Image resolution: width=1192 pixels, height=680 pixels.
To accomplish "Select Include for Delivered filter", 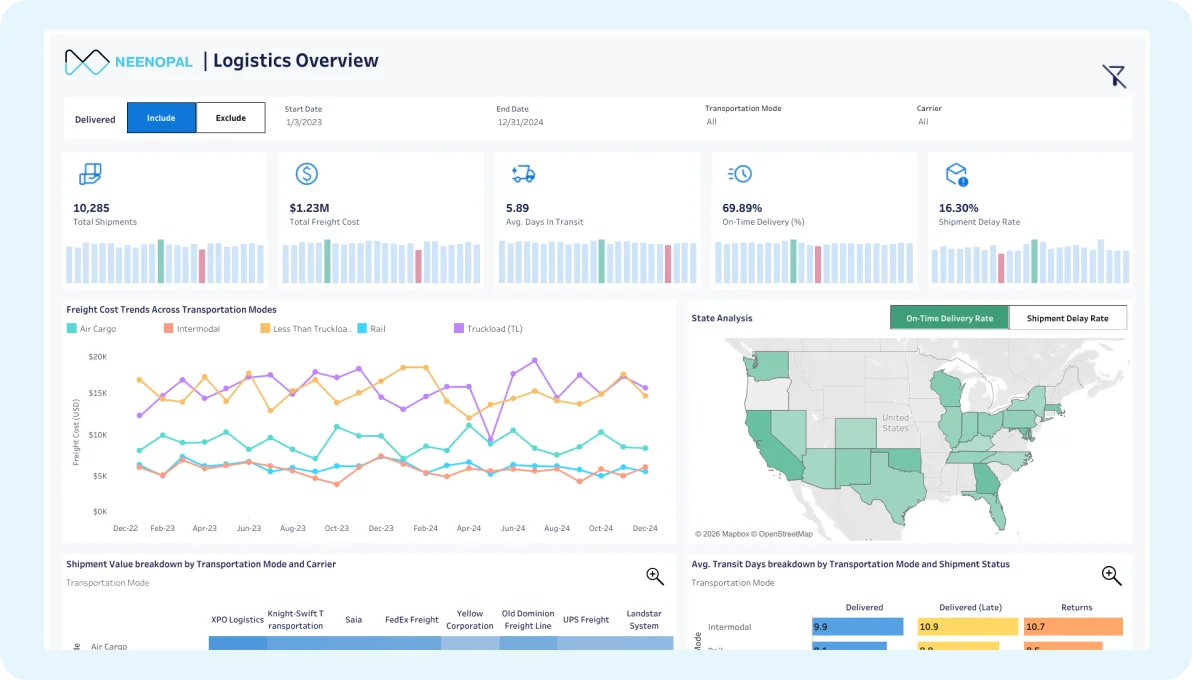I will pos(161,118).
